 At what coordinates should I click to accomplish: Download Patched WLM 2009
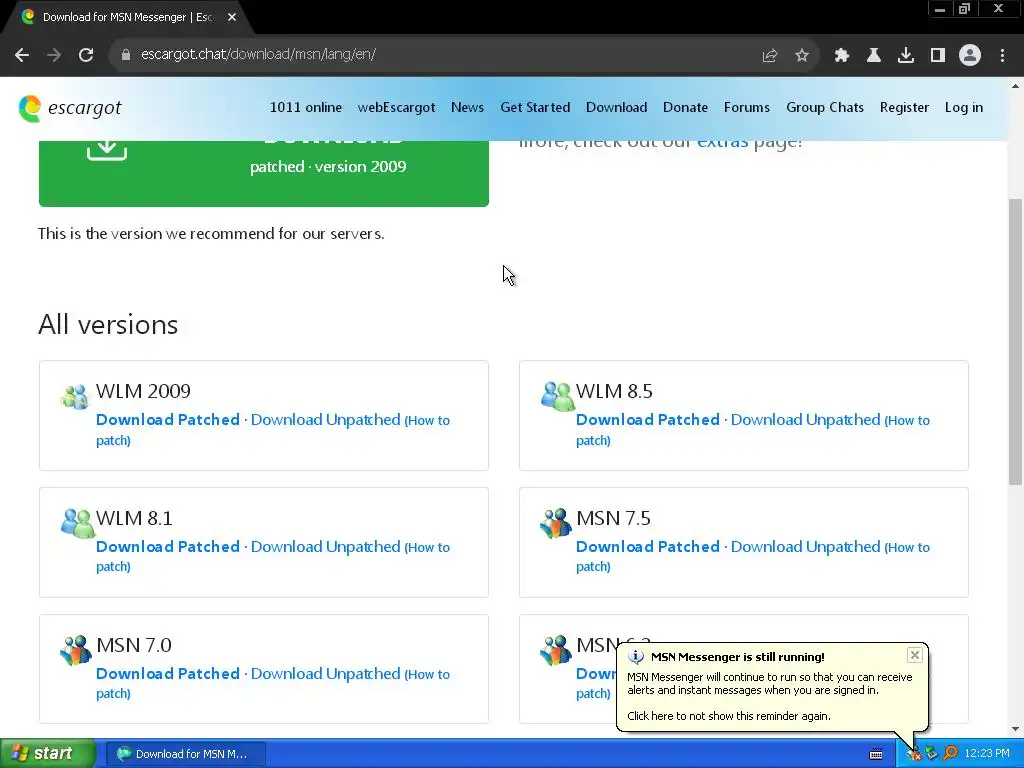[168, 420]
